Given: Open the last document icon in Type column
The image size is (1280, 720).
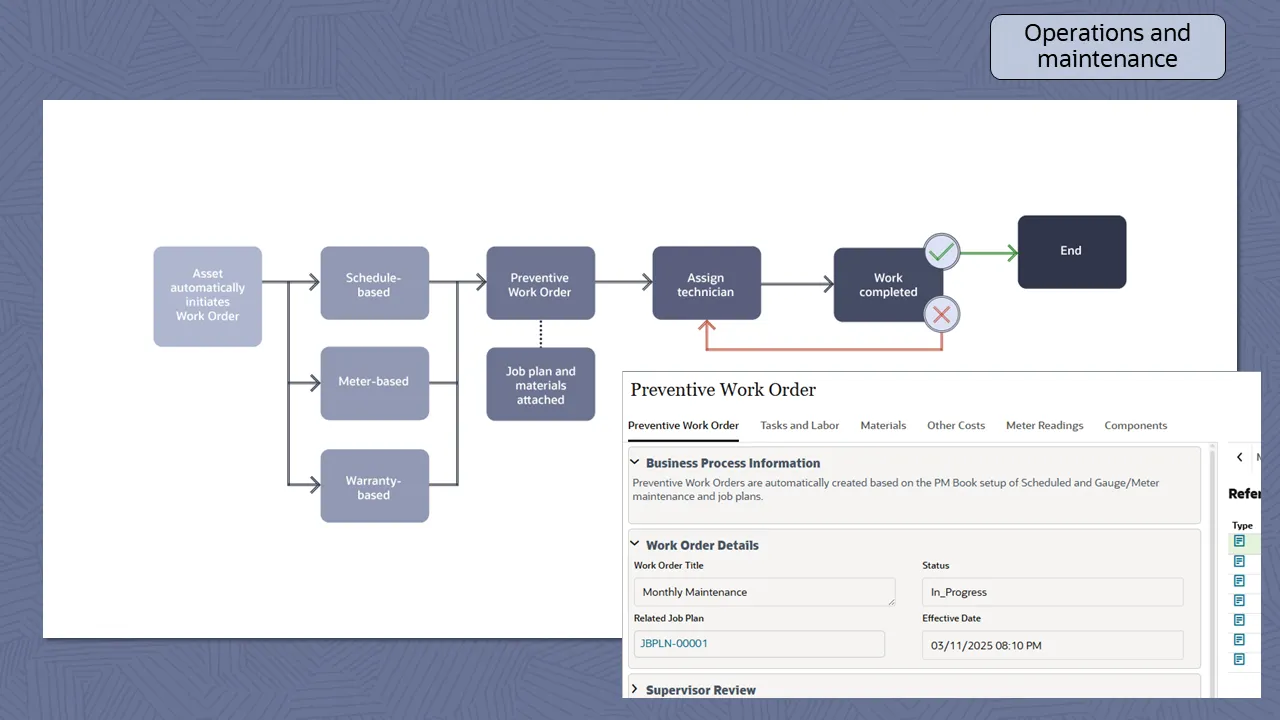Looking at the screenshot, I should 1239,659.
